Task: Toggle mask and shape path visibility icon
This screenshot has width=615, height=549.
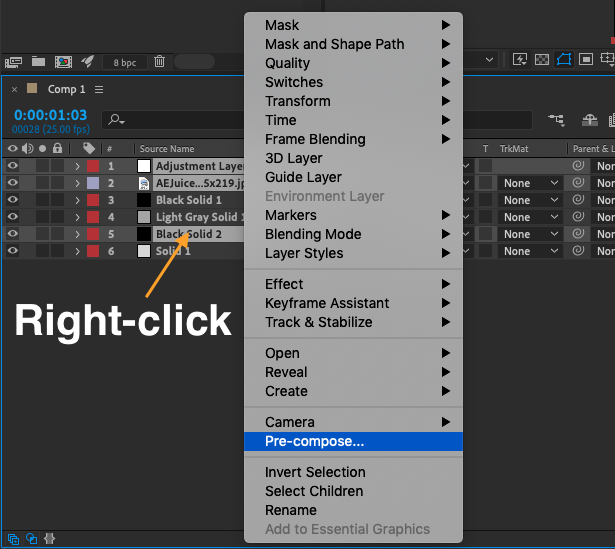Action: pyautogui.click(x=564, y=60)
